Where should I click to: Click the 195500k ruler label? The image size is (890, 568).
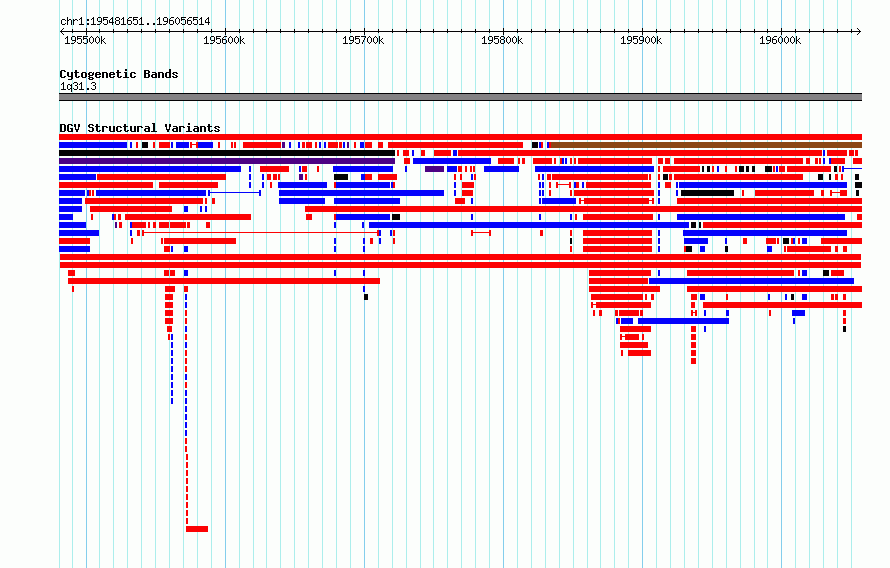point(85,40)
